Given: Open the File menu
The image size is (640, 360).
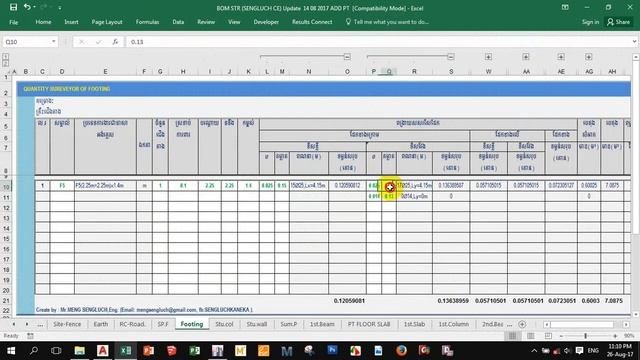Looking at the screenshot, I should pyautogui.click(x=13, y=22).
